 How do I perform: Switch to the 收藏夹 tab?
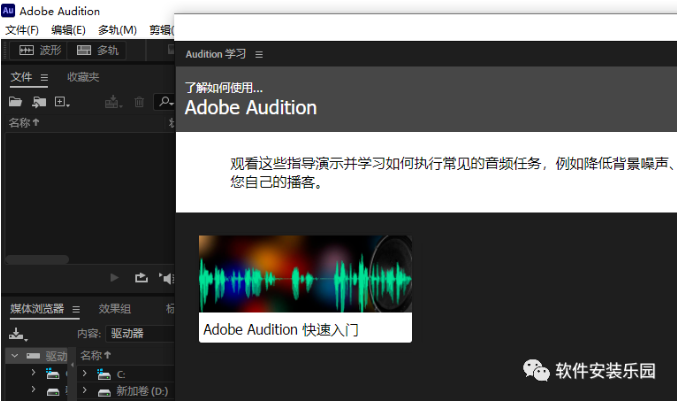click(x=83, y=78)
